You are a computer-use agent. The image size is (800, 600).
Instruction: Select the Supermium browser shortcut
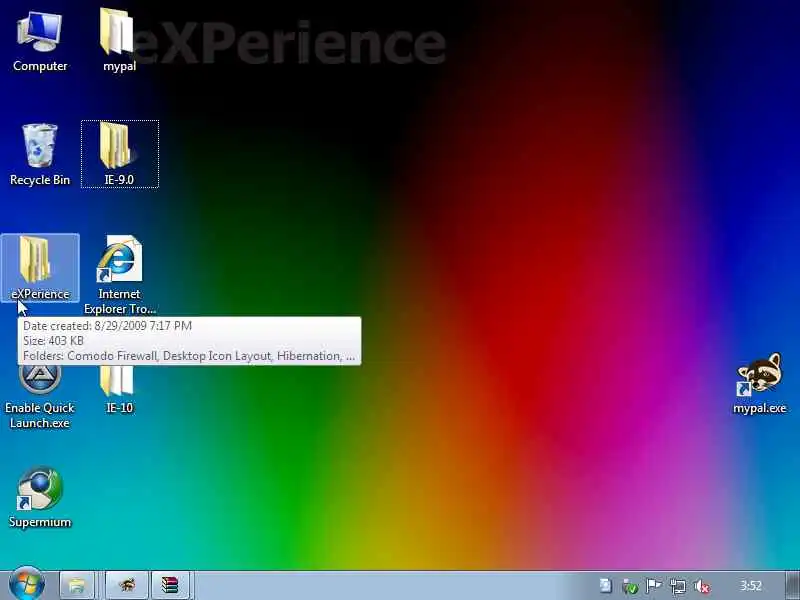pos(40,497)
